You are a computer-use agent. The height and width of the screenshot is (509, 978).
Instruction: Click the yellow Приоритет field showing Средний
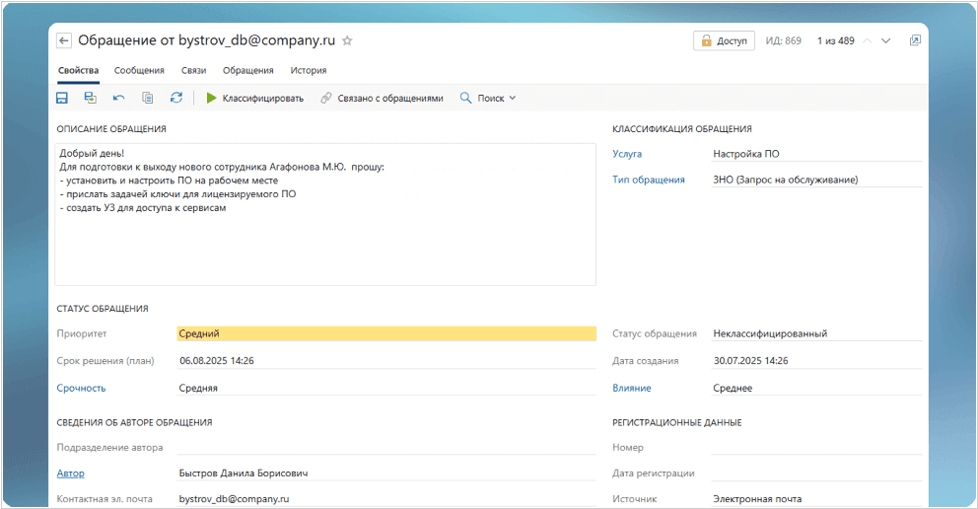[385, 334]
